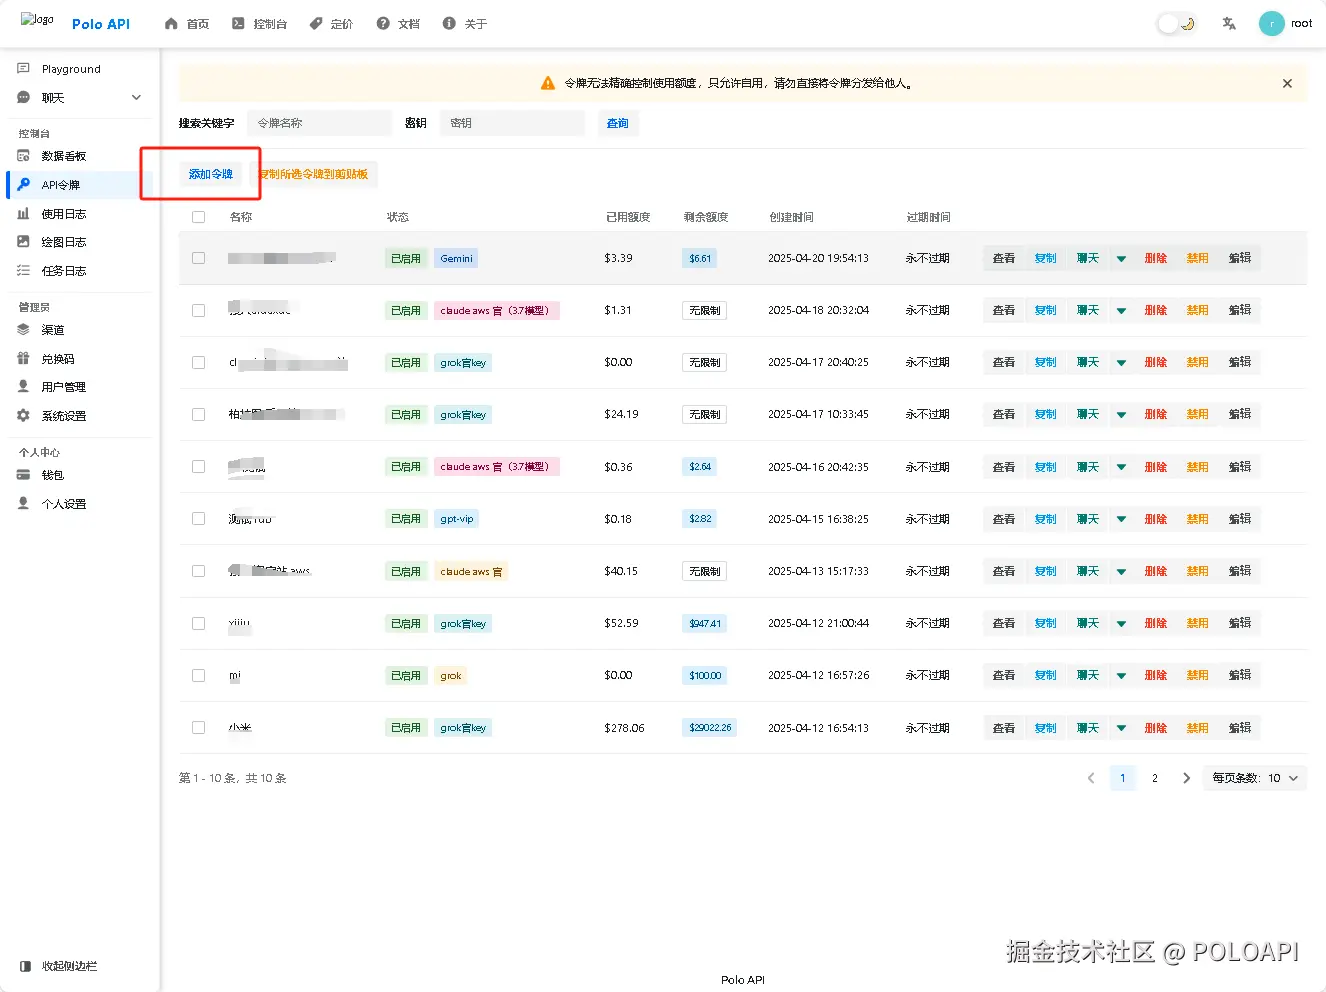Tick the checkbox for the $24.19 token row
Viewport: 1326px width, 992px height.
[198, 414]
